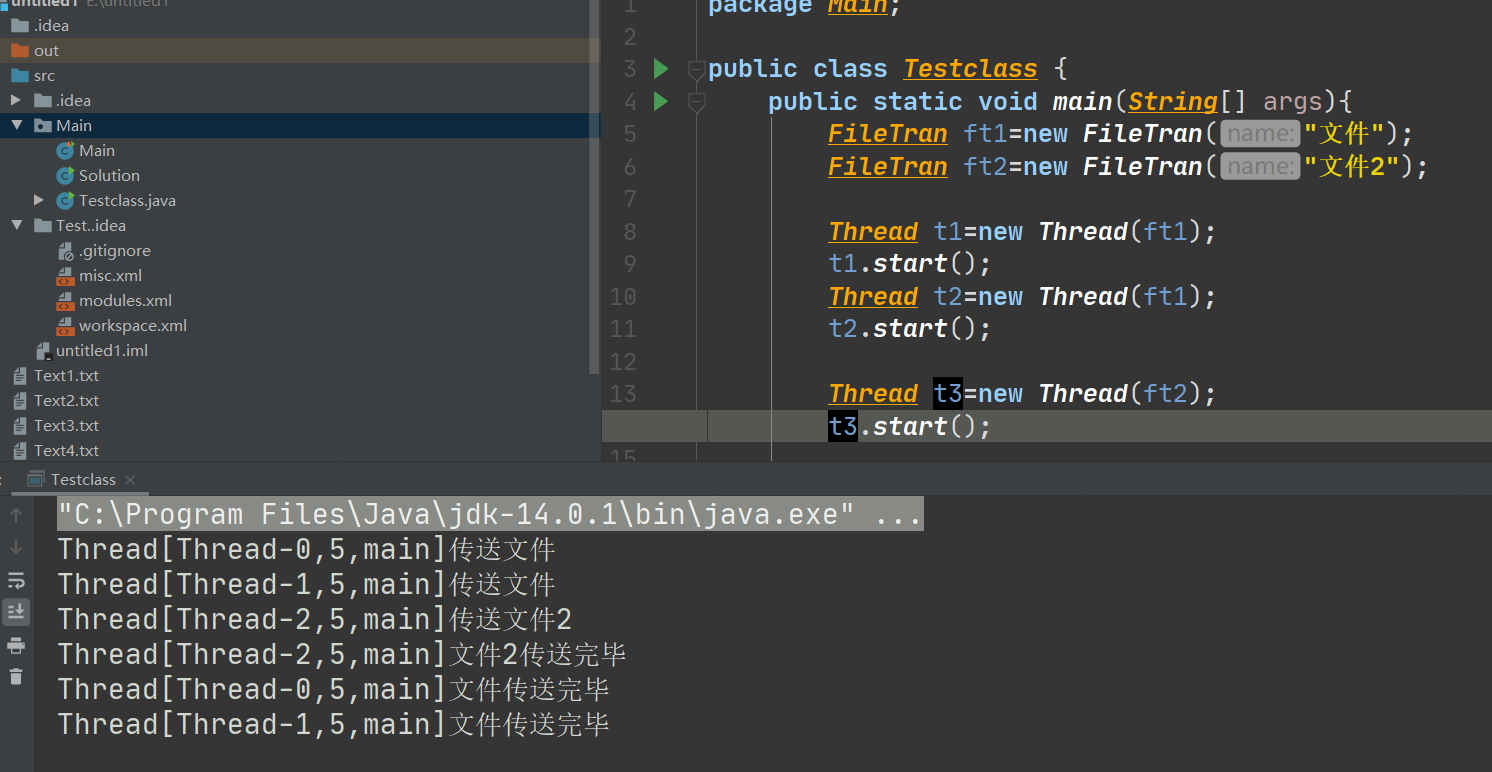Close the Testclass run tab
The image size is (1492, 772).
click(130, 480)
